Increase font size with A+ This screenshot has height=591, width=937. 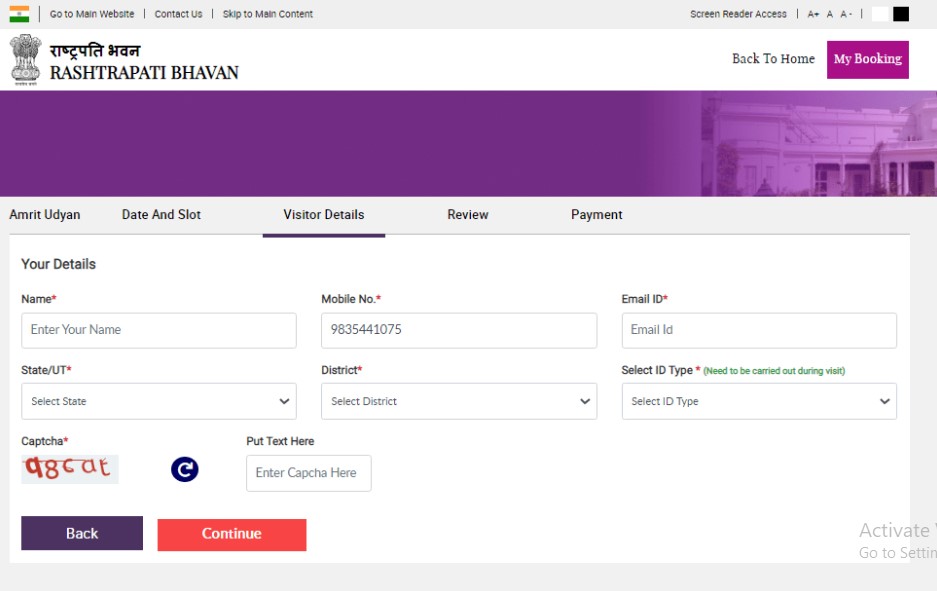tap(813, 14)
